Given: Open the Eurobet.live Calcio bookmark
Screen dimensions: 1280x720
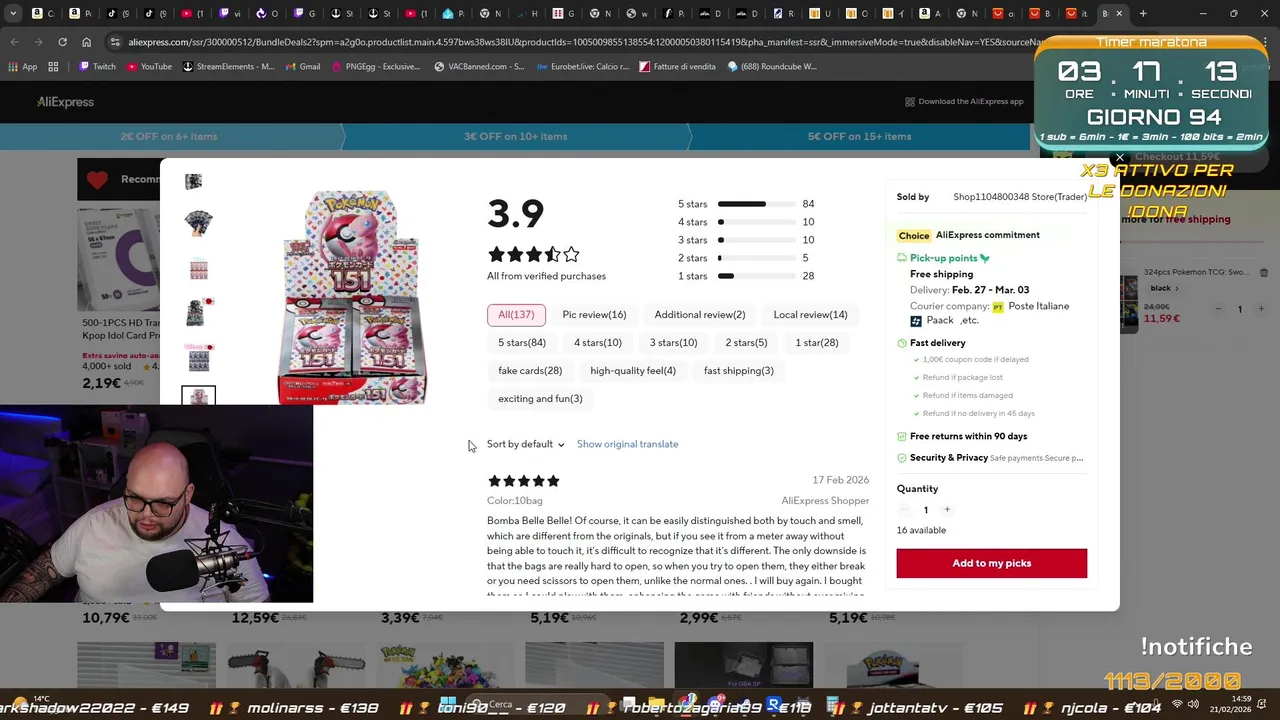Looking at the screenshot, I should coord(582,66).
